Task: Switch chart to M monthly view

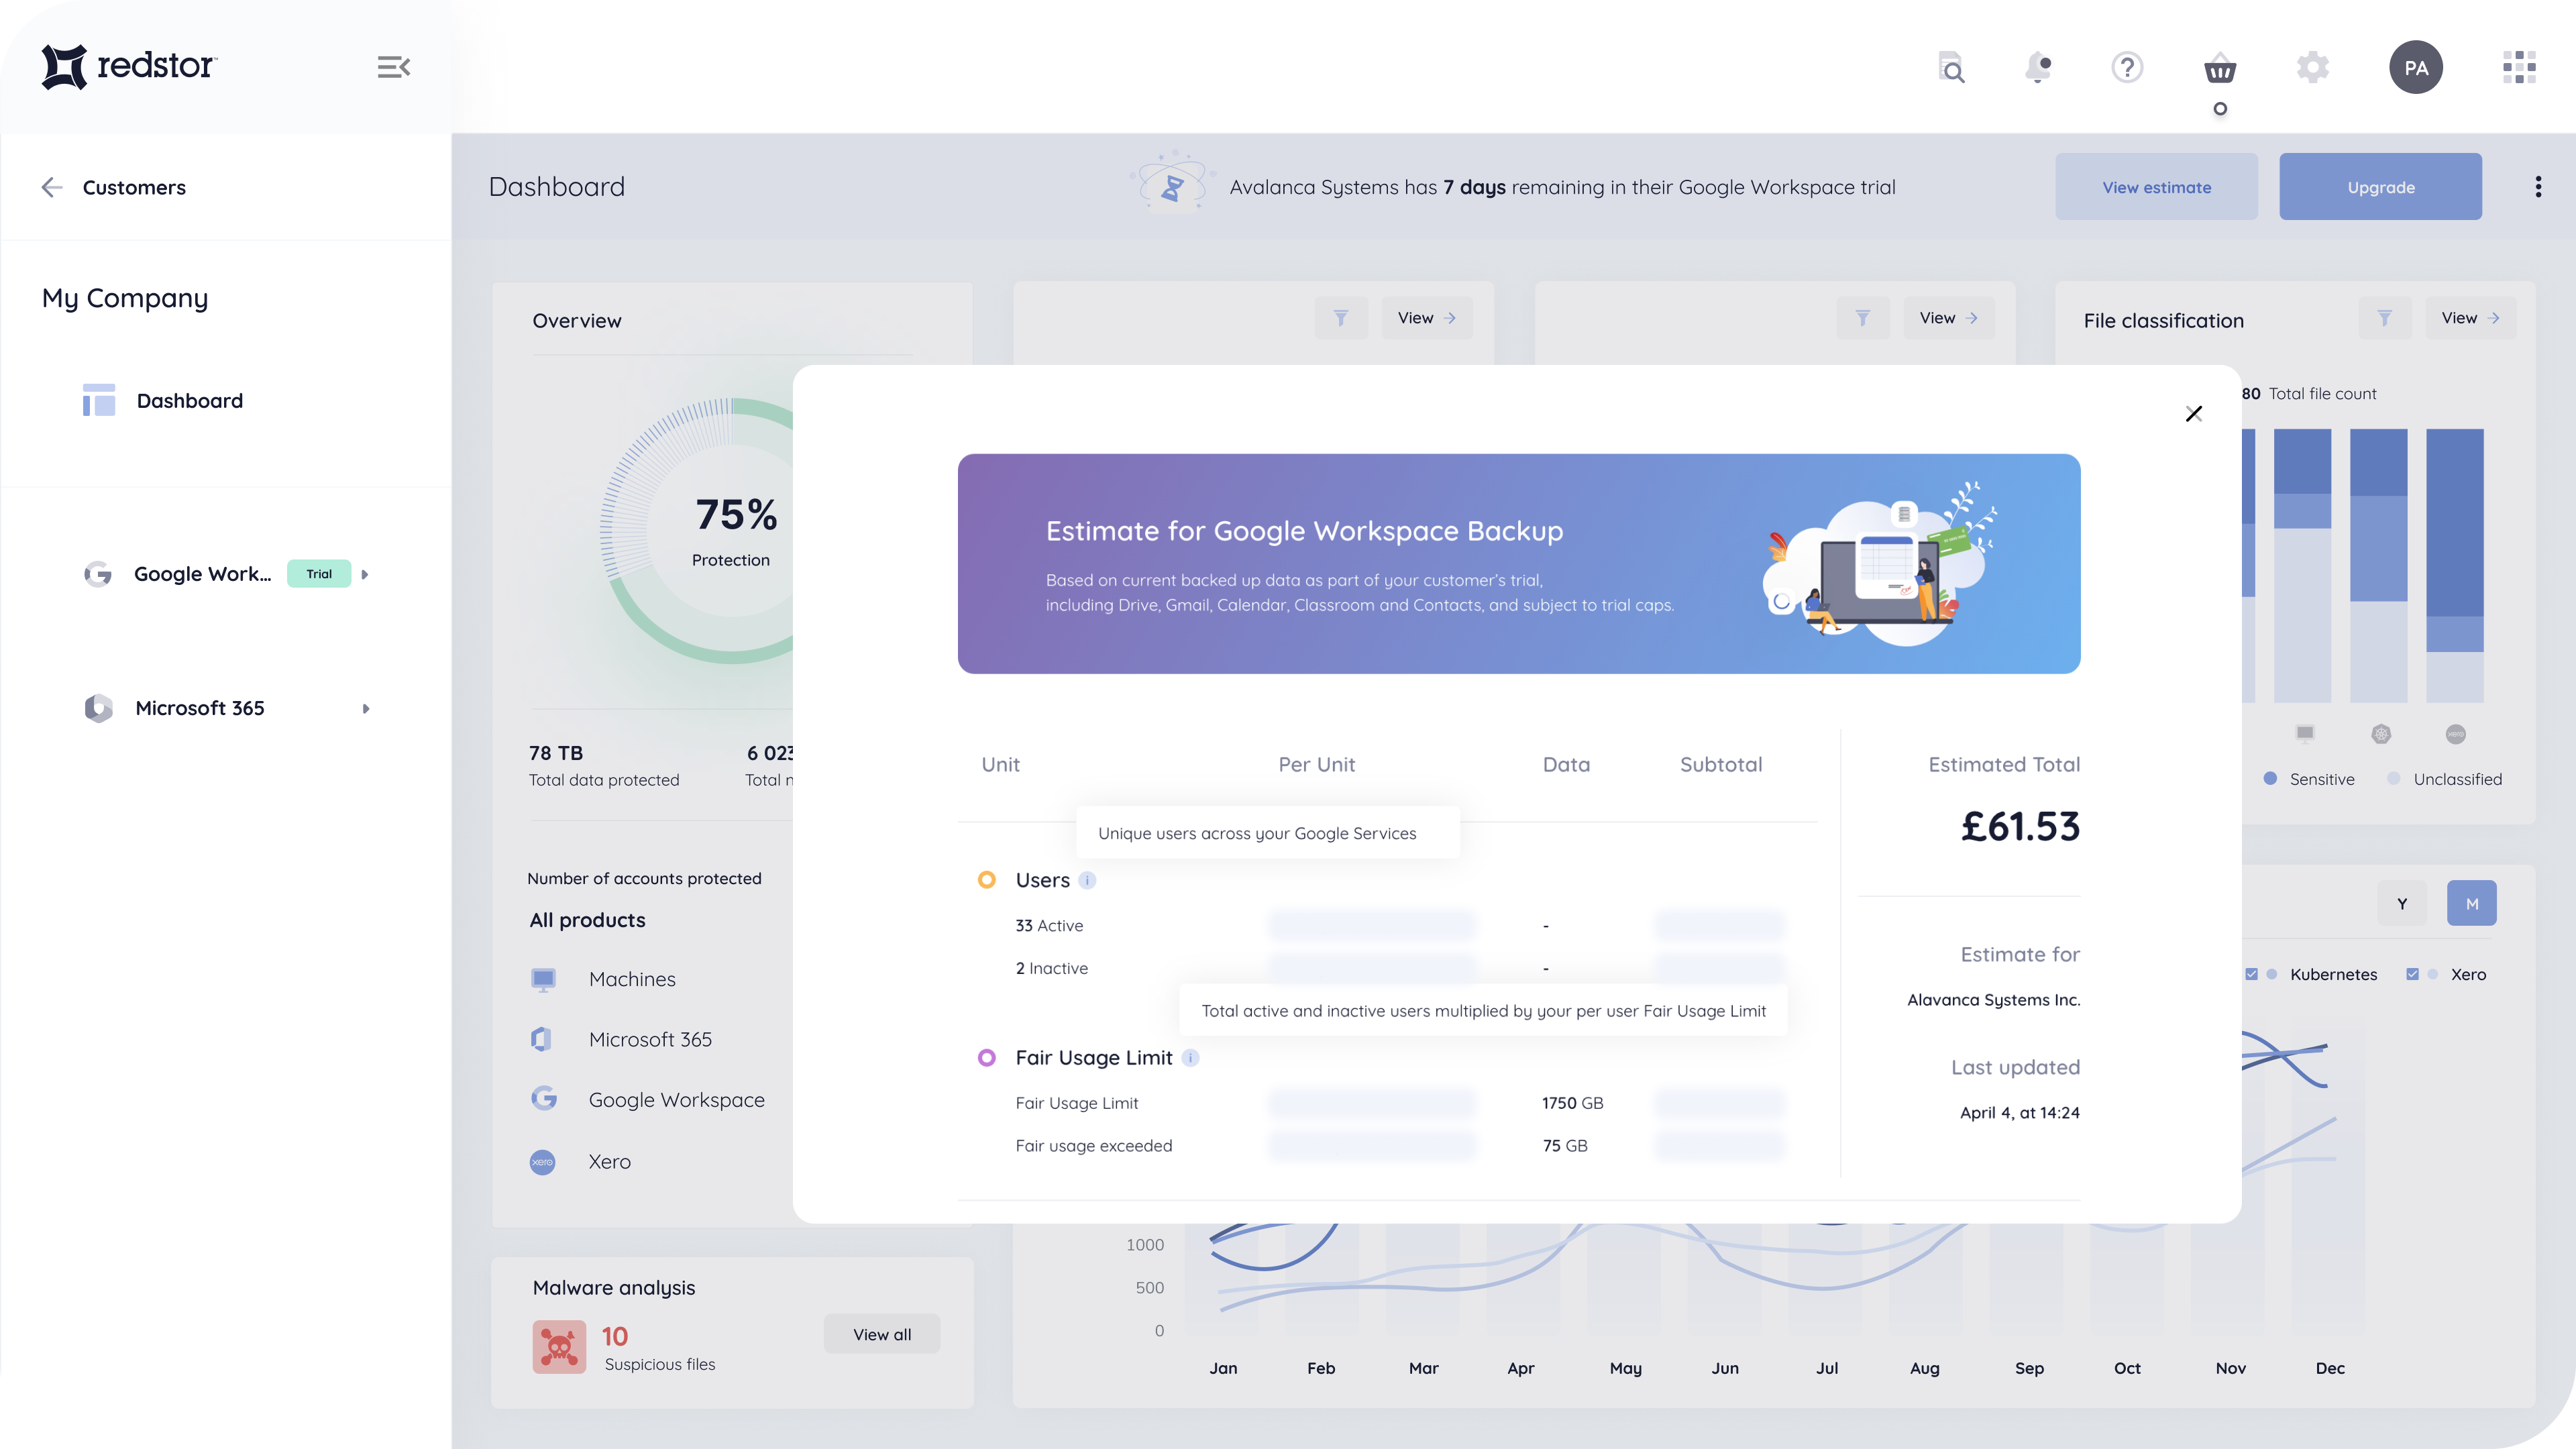Action: tap(2471, 904)
